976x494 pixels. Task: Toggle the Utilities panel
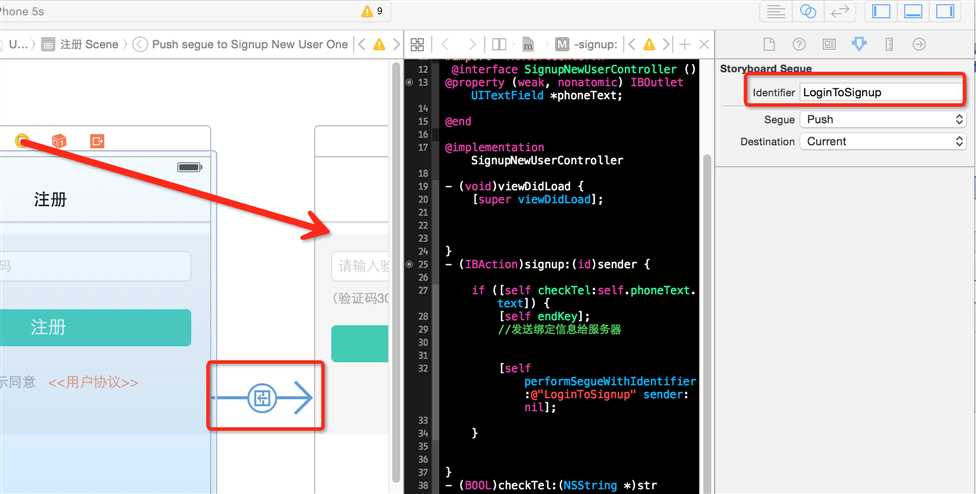click(946, 11)
